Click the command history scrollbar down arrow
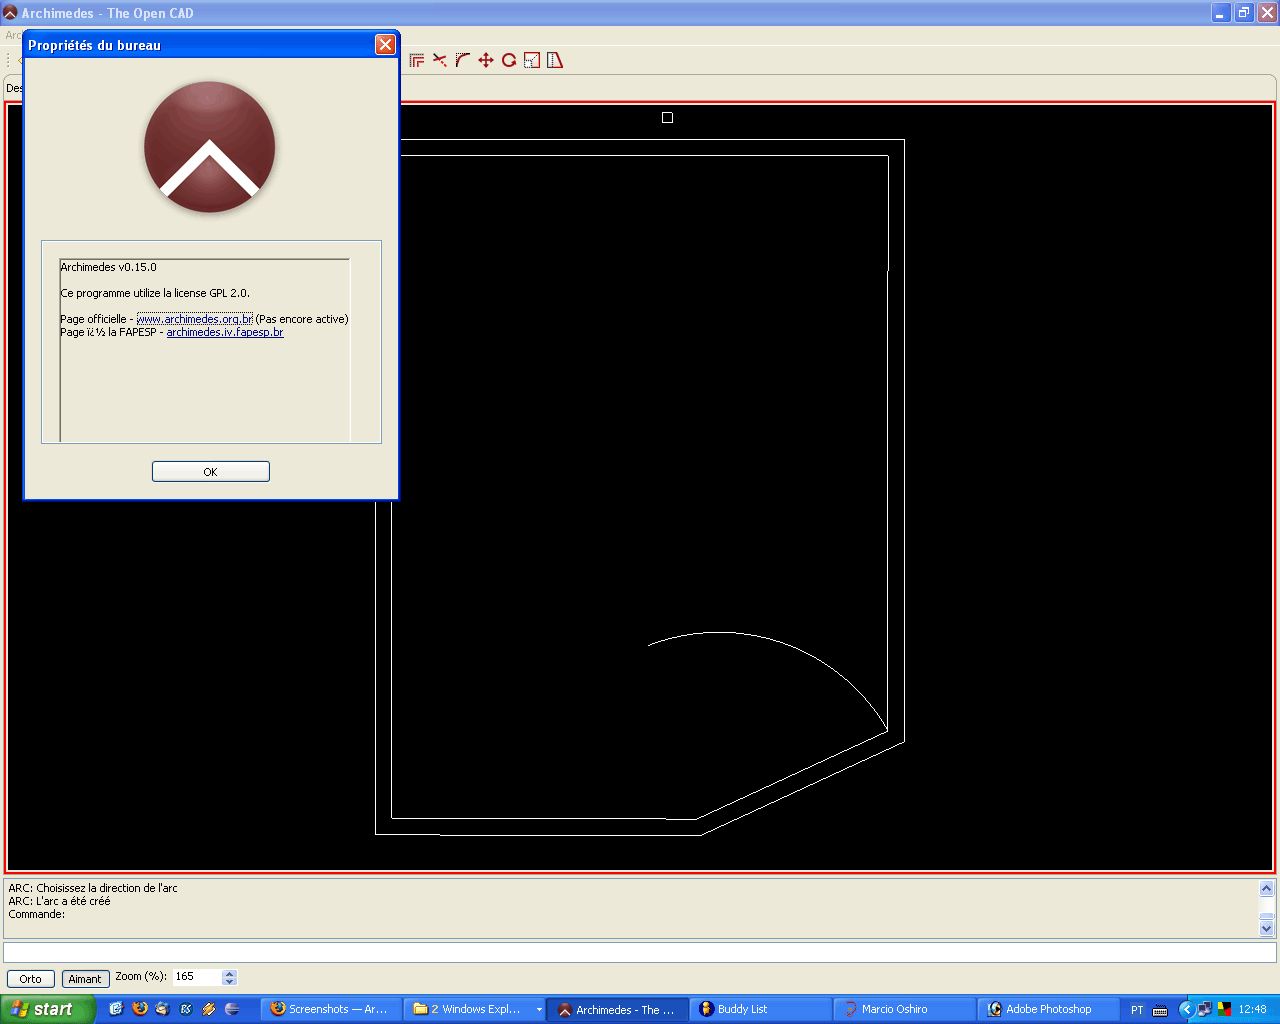This screenshot has width=1280, height=1024. [1264, 927]
